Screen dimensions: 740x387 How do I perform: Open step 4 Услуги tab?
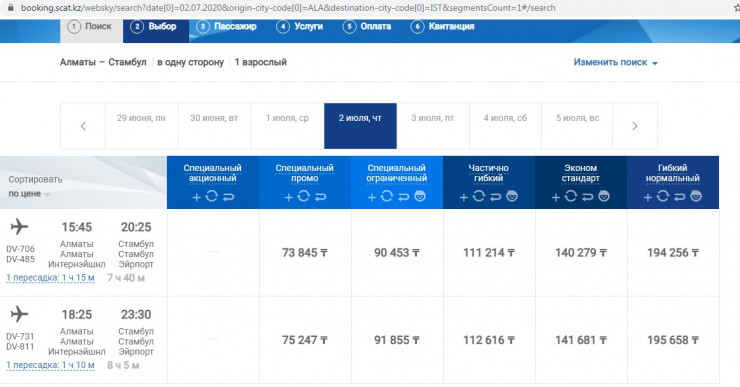click(x=300, y=26)
